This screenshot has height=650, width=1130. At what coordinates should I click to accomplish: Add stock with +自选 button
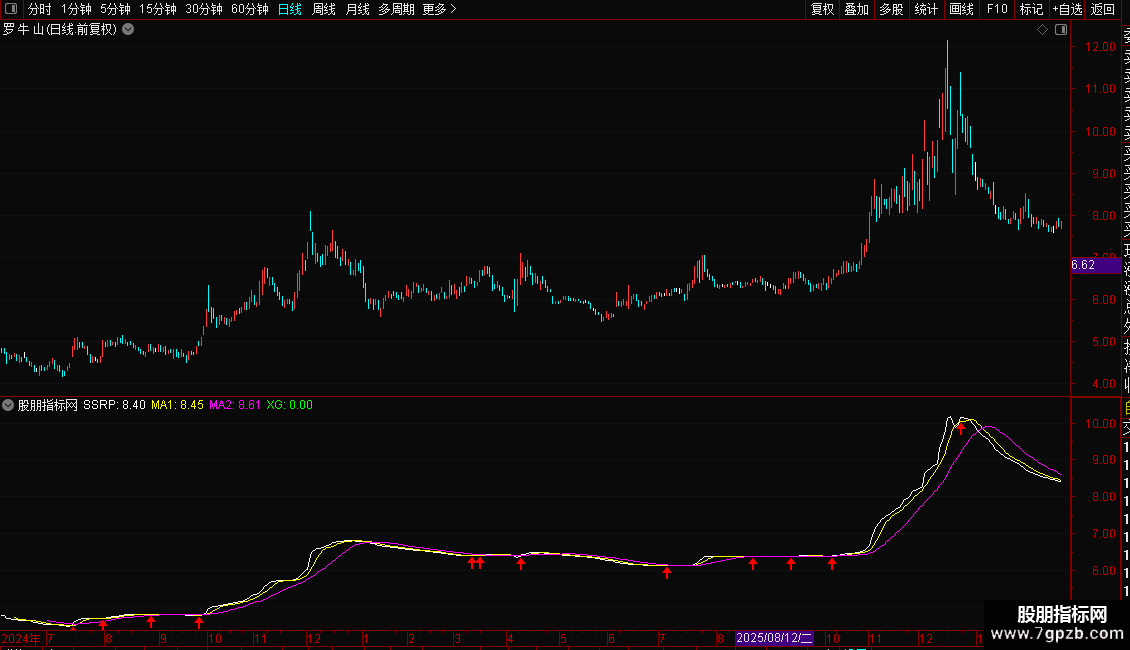point(1067,9)
